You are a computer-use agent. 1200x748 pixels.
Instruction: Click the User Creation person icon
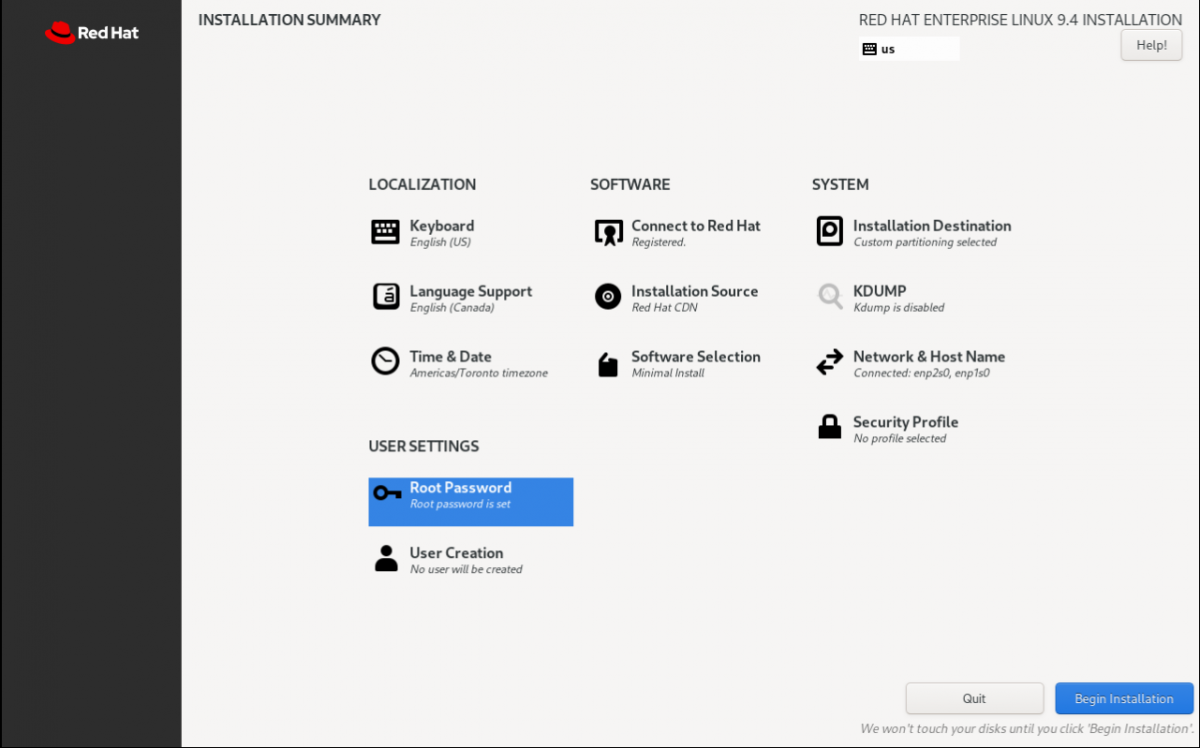pos(386,559)
